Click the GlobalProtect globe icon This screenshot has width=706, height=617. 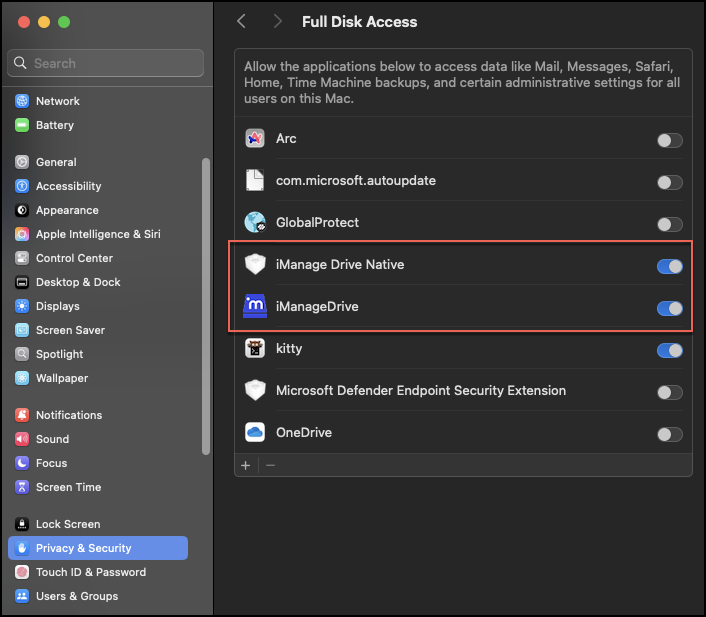click(x=255, y=223)
